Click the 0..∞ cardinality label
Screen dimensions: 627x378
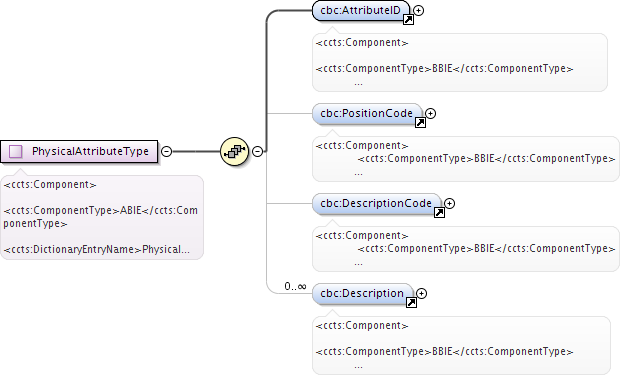click(x=295, y=286)
